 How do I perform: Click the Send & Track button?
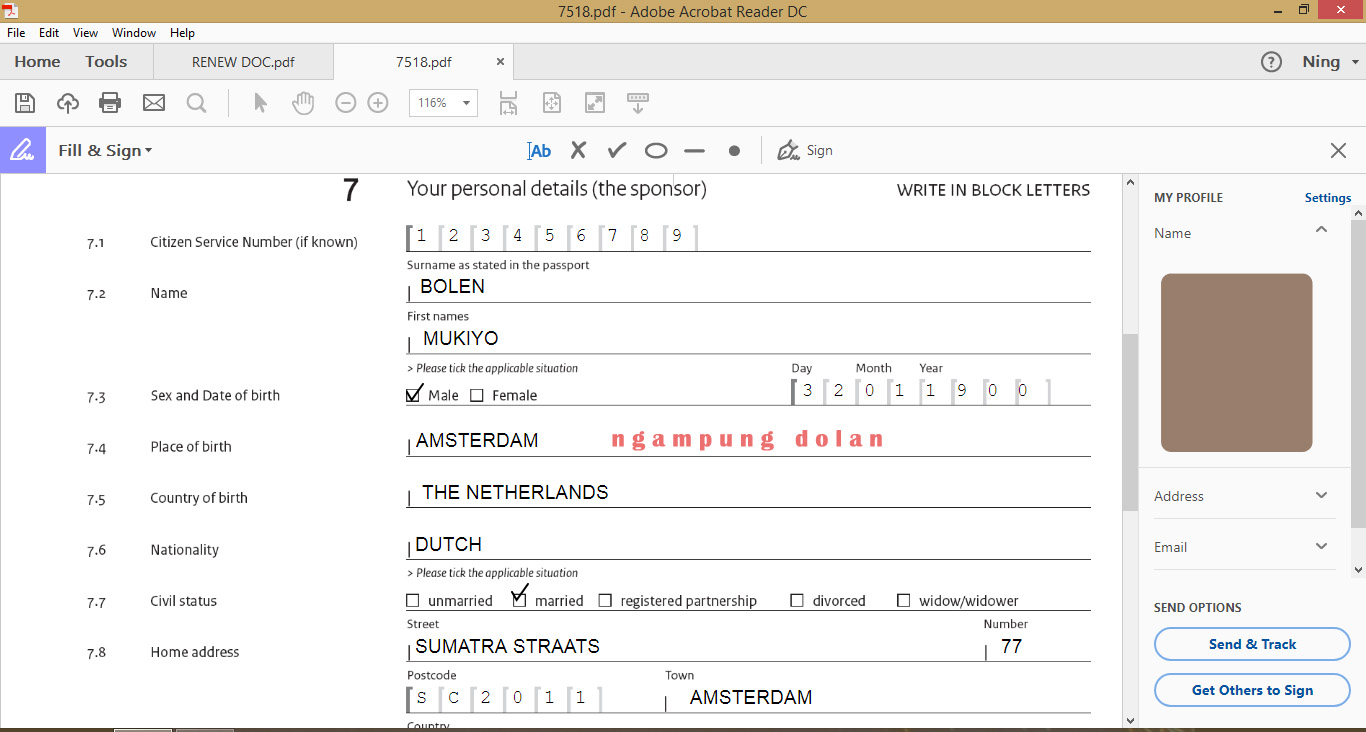[1252, 644]
